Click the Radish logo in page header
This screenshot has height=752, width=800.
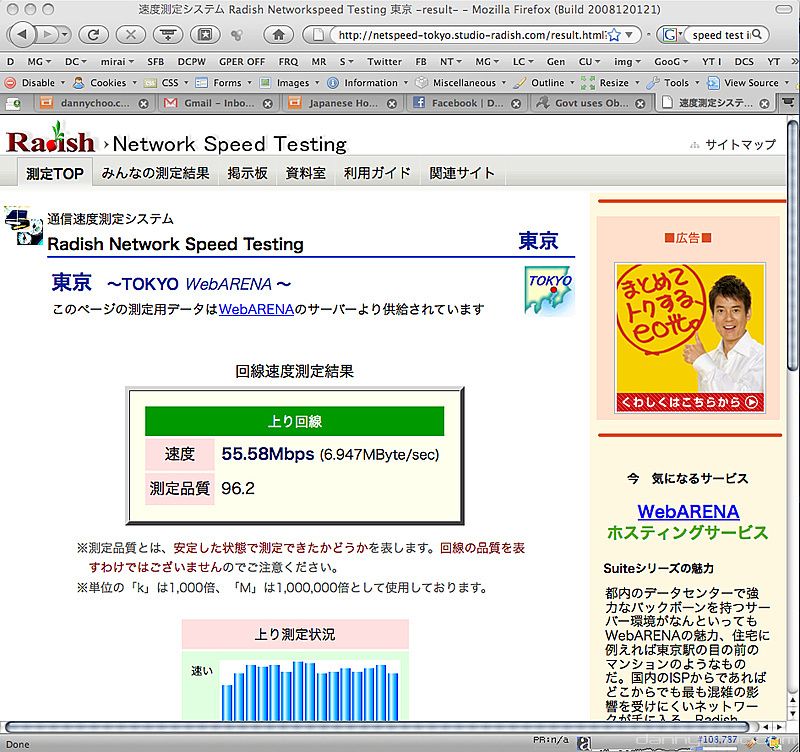point(50,144)
